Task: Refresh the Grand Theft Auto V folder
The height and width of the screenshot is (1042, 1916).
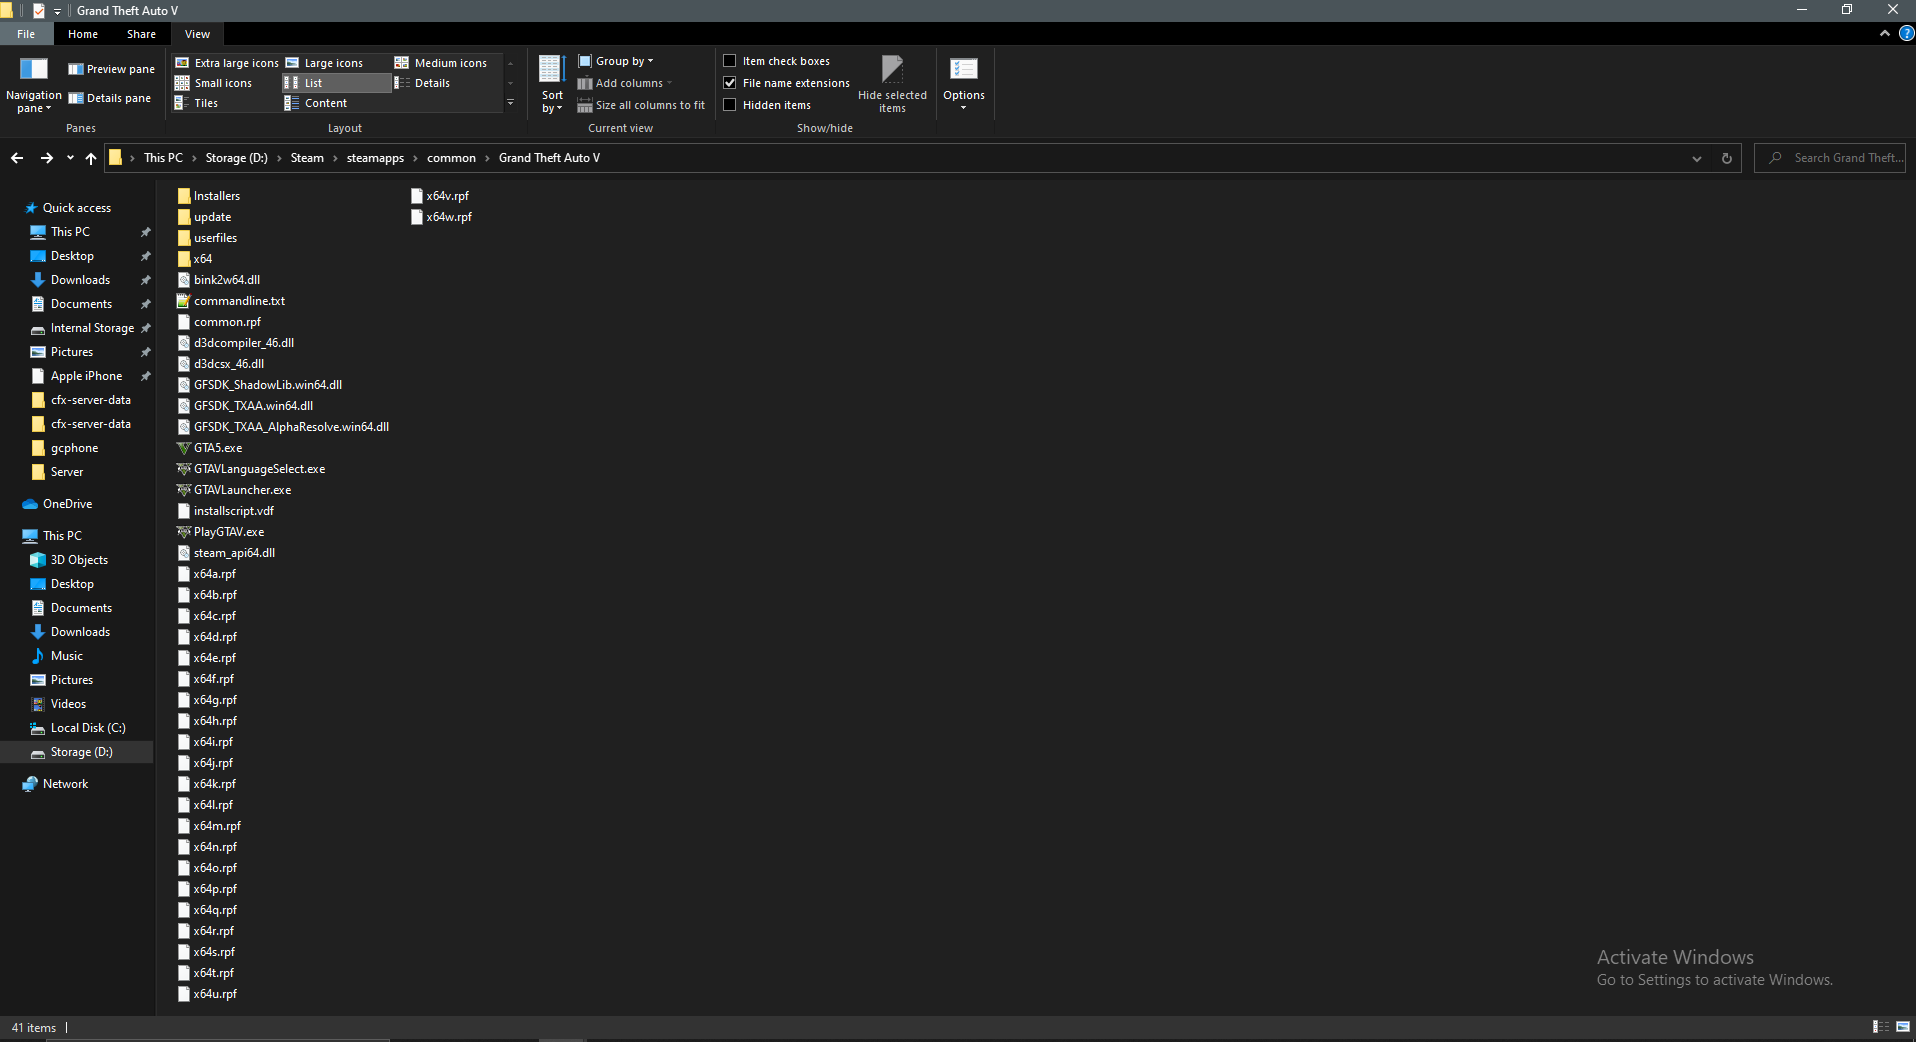Action: (1724, 157)
